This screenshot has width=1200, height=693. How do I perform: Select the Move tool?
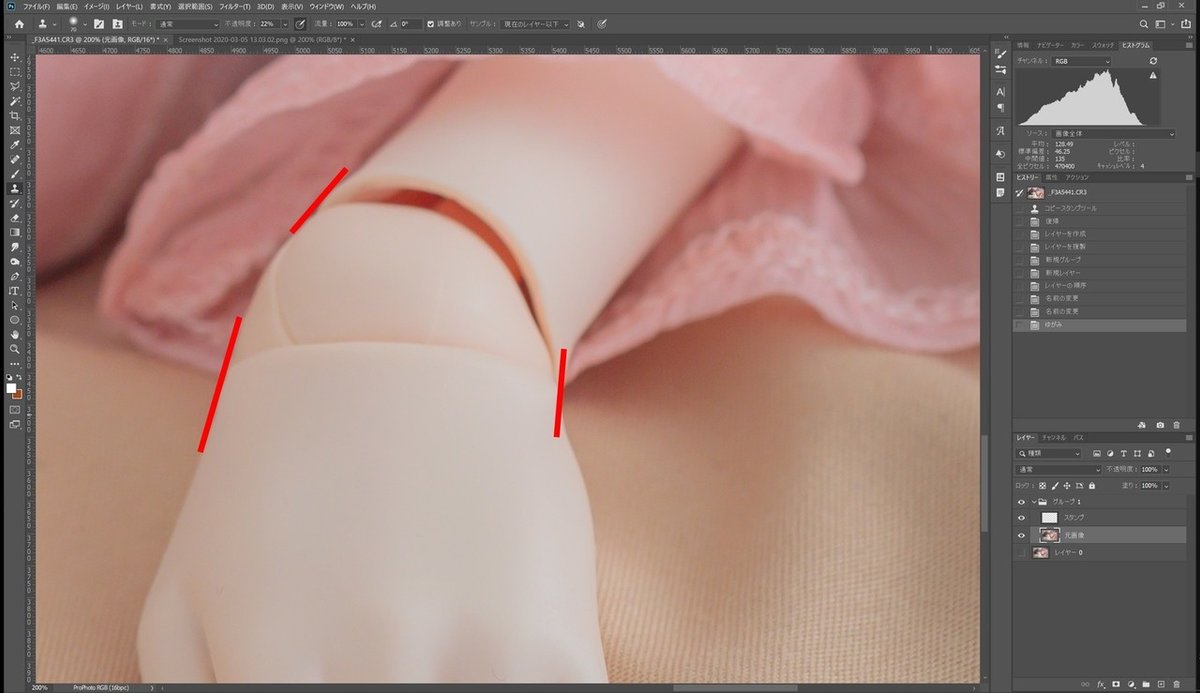15,58
